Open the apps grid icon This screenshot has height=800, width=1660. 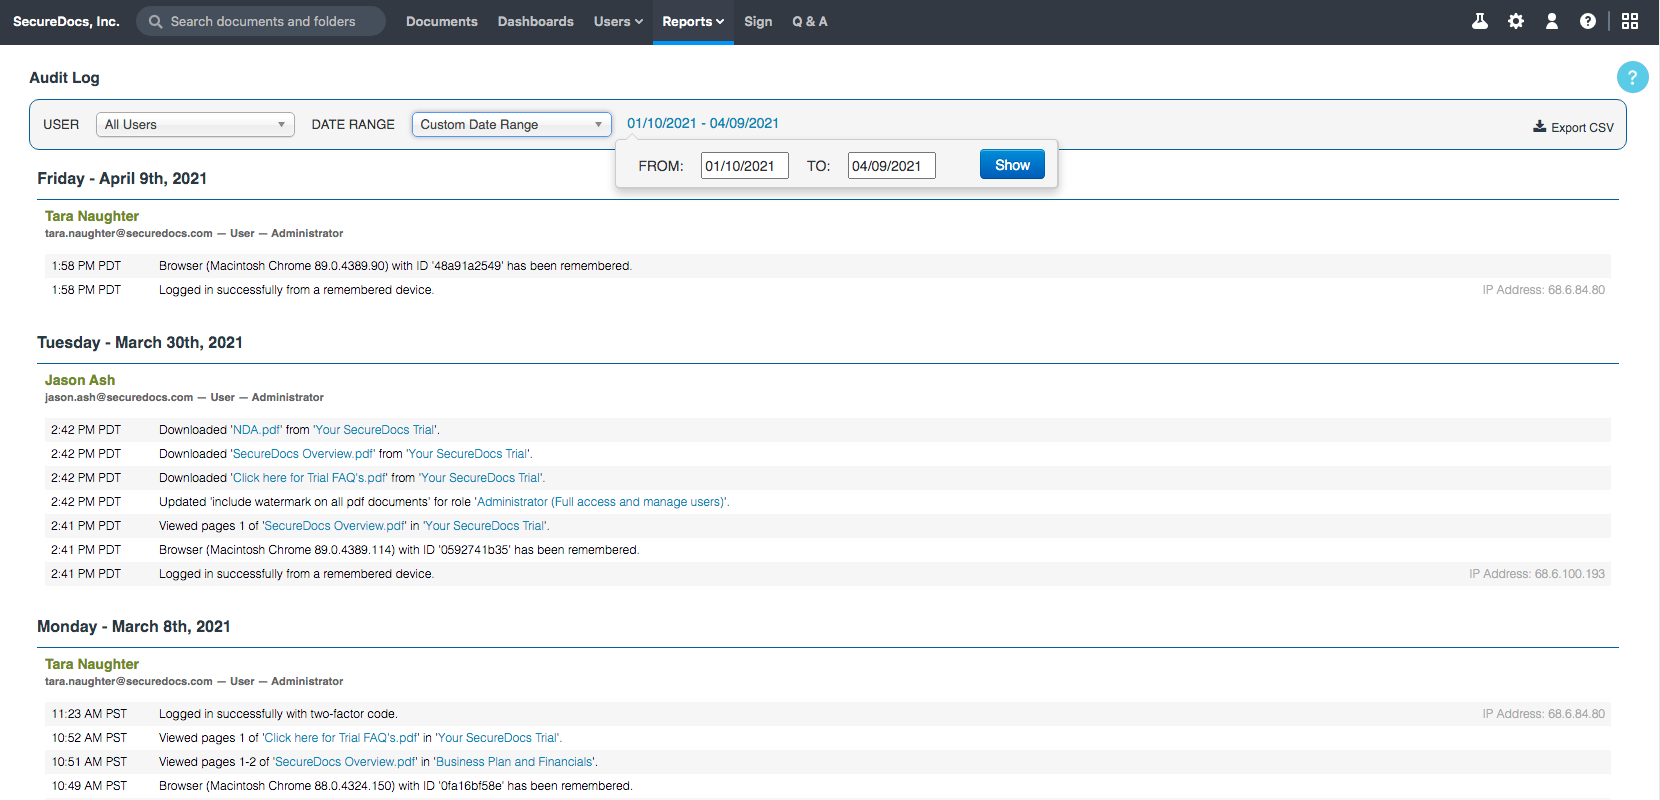tap(1630, 21)
